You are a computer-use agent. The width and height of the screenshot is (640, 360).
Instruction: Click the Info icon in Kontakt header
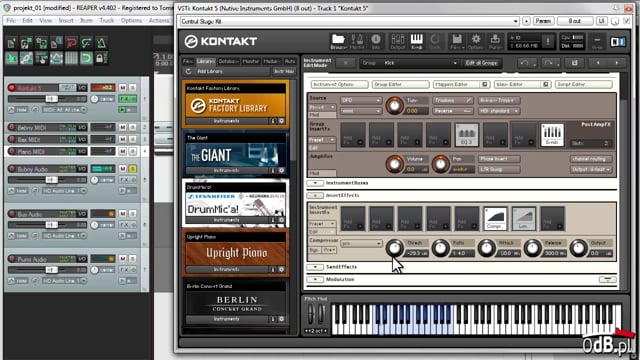coord(376,40)
